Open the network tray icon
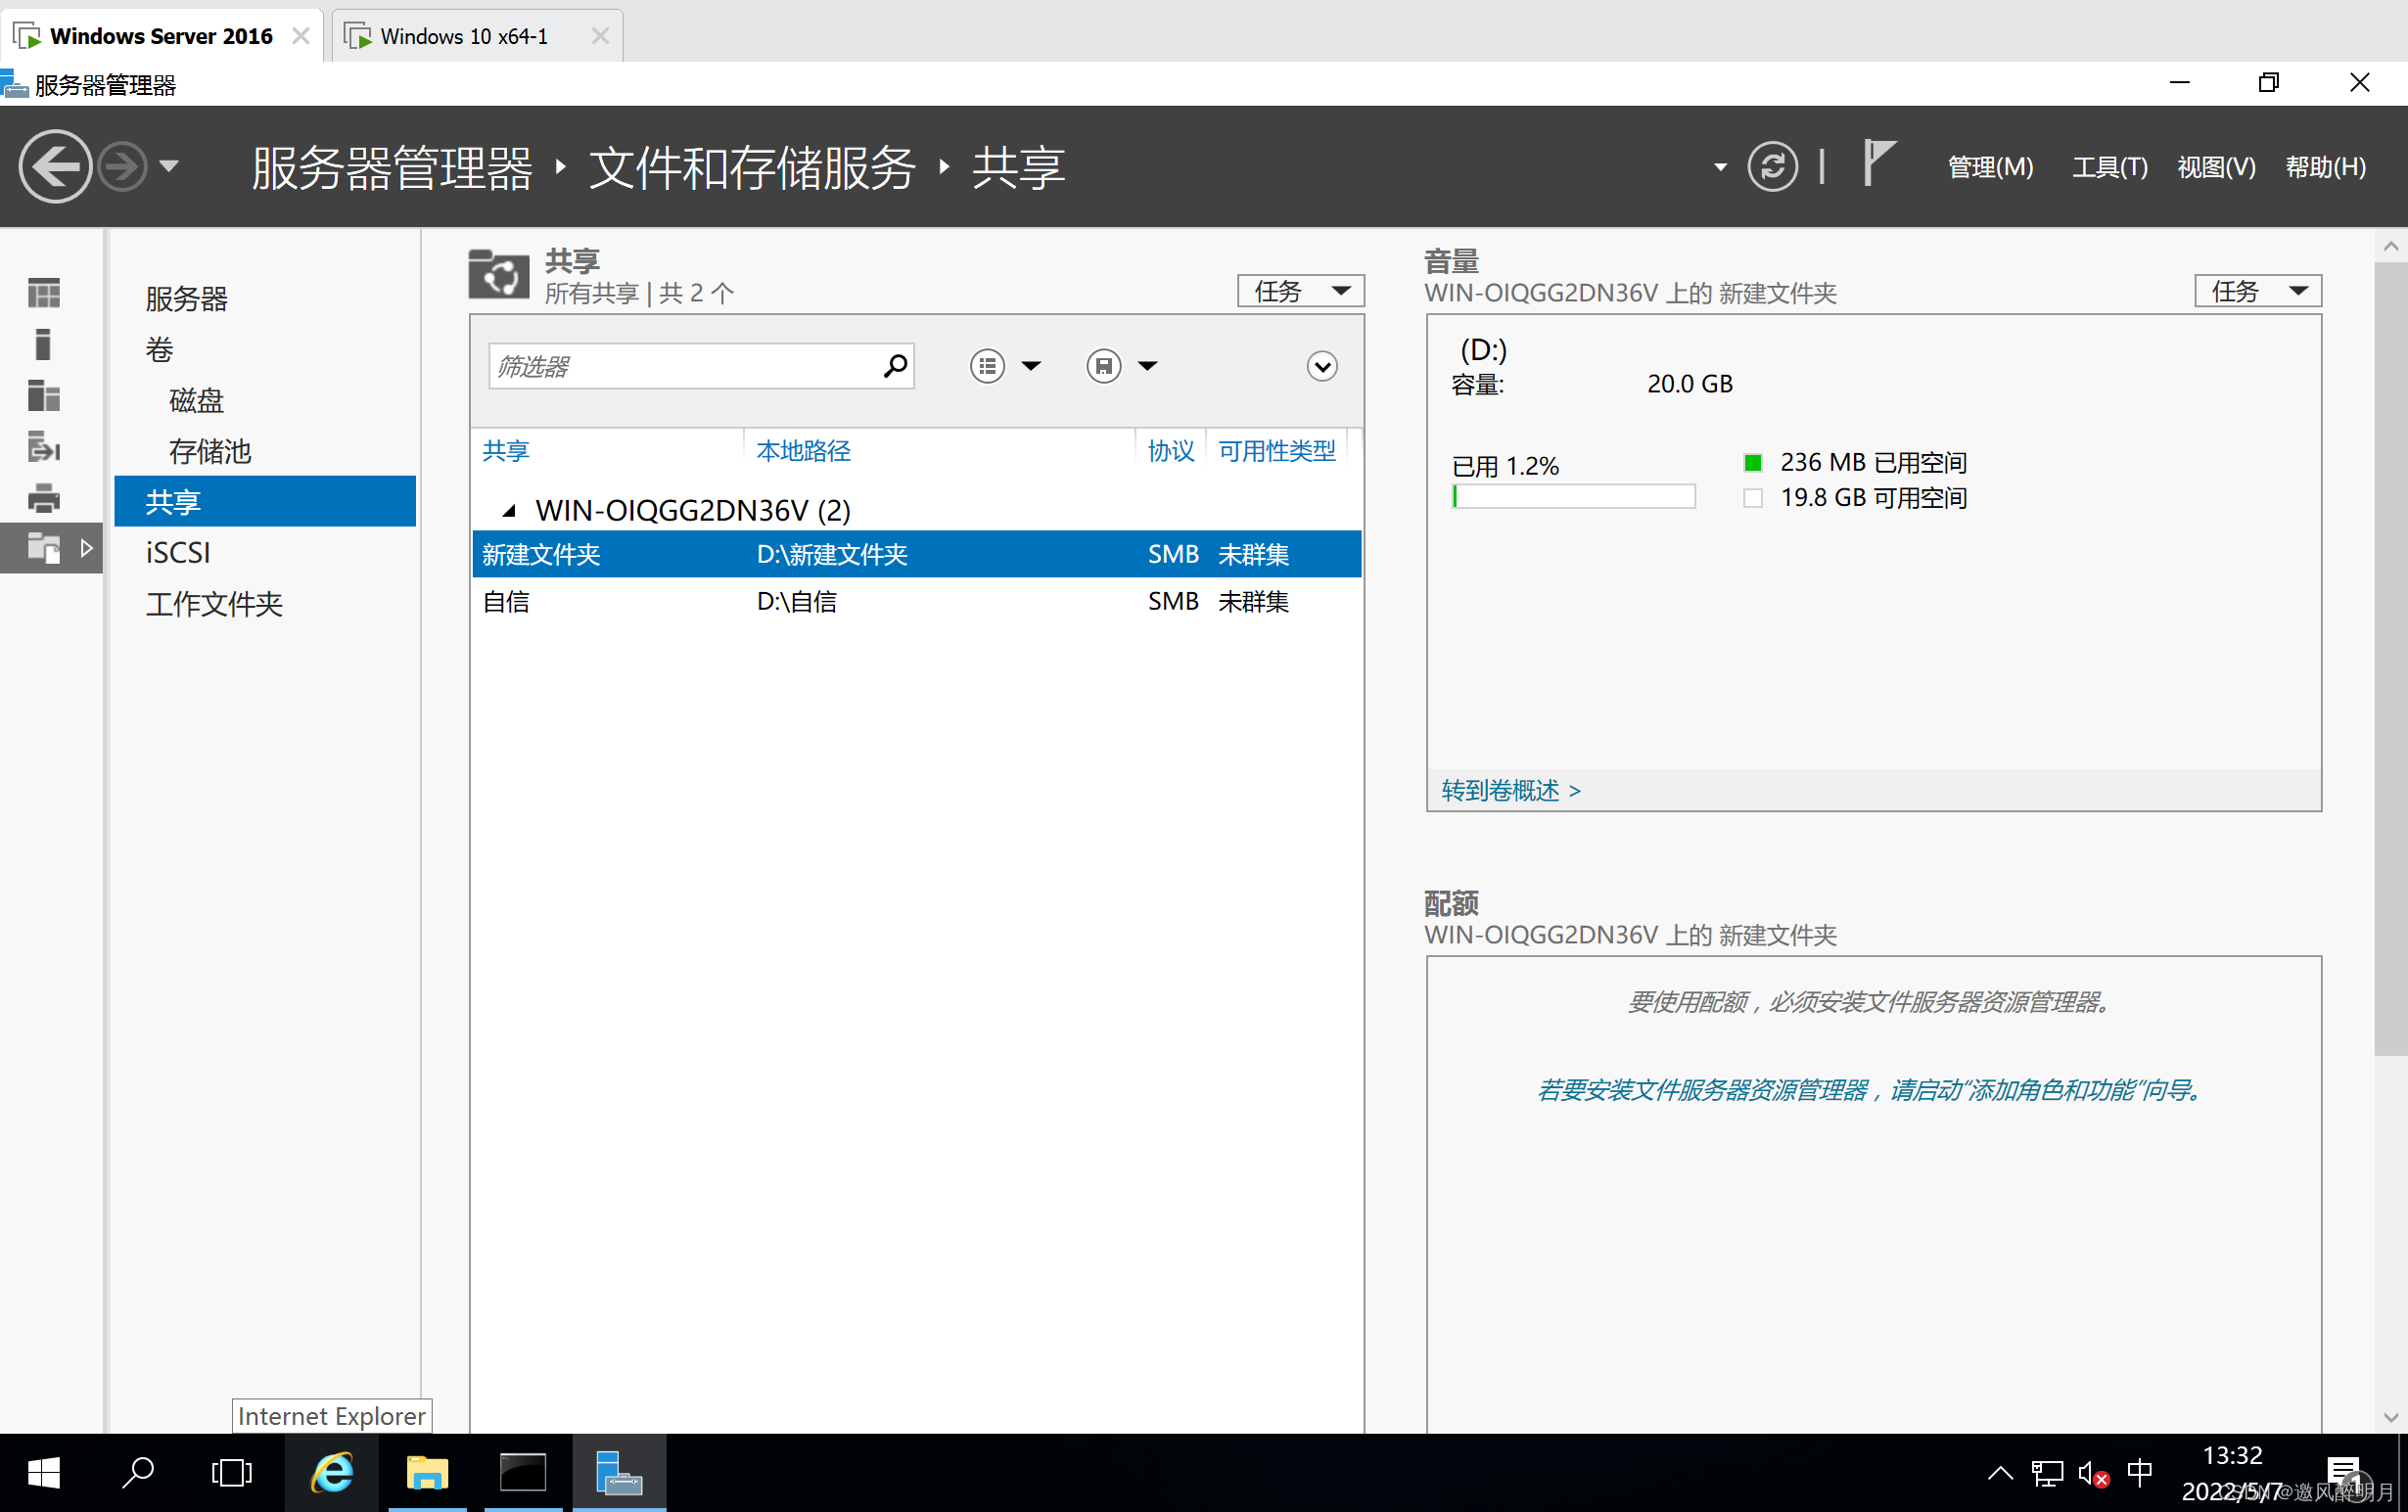Viewport: 2408px width, 1512px height. (x=2046, y=1472)
